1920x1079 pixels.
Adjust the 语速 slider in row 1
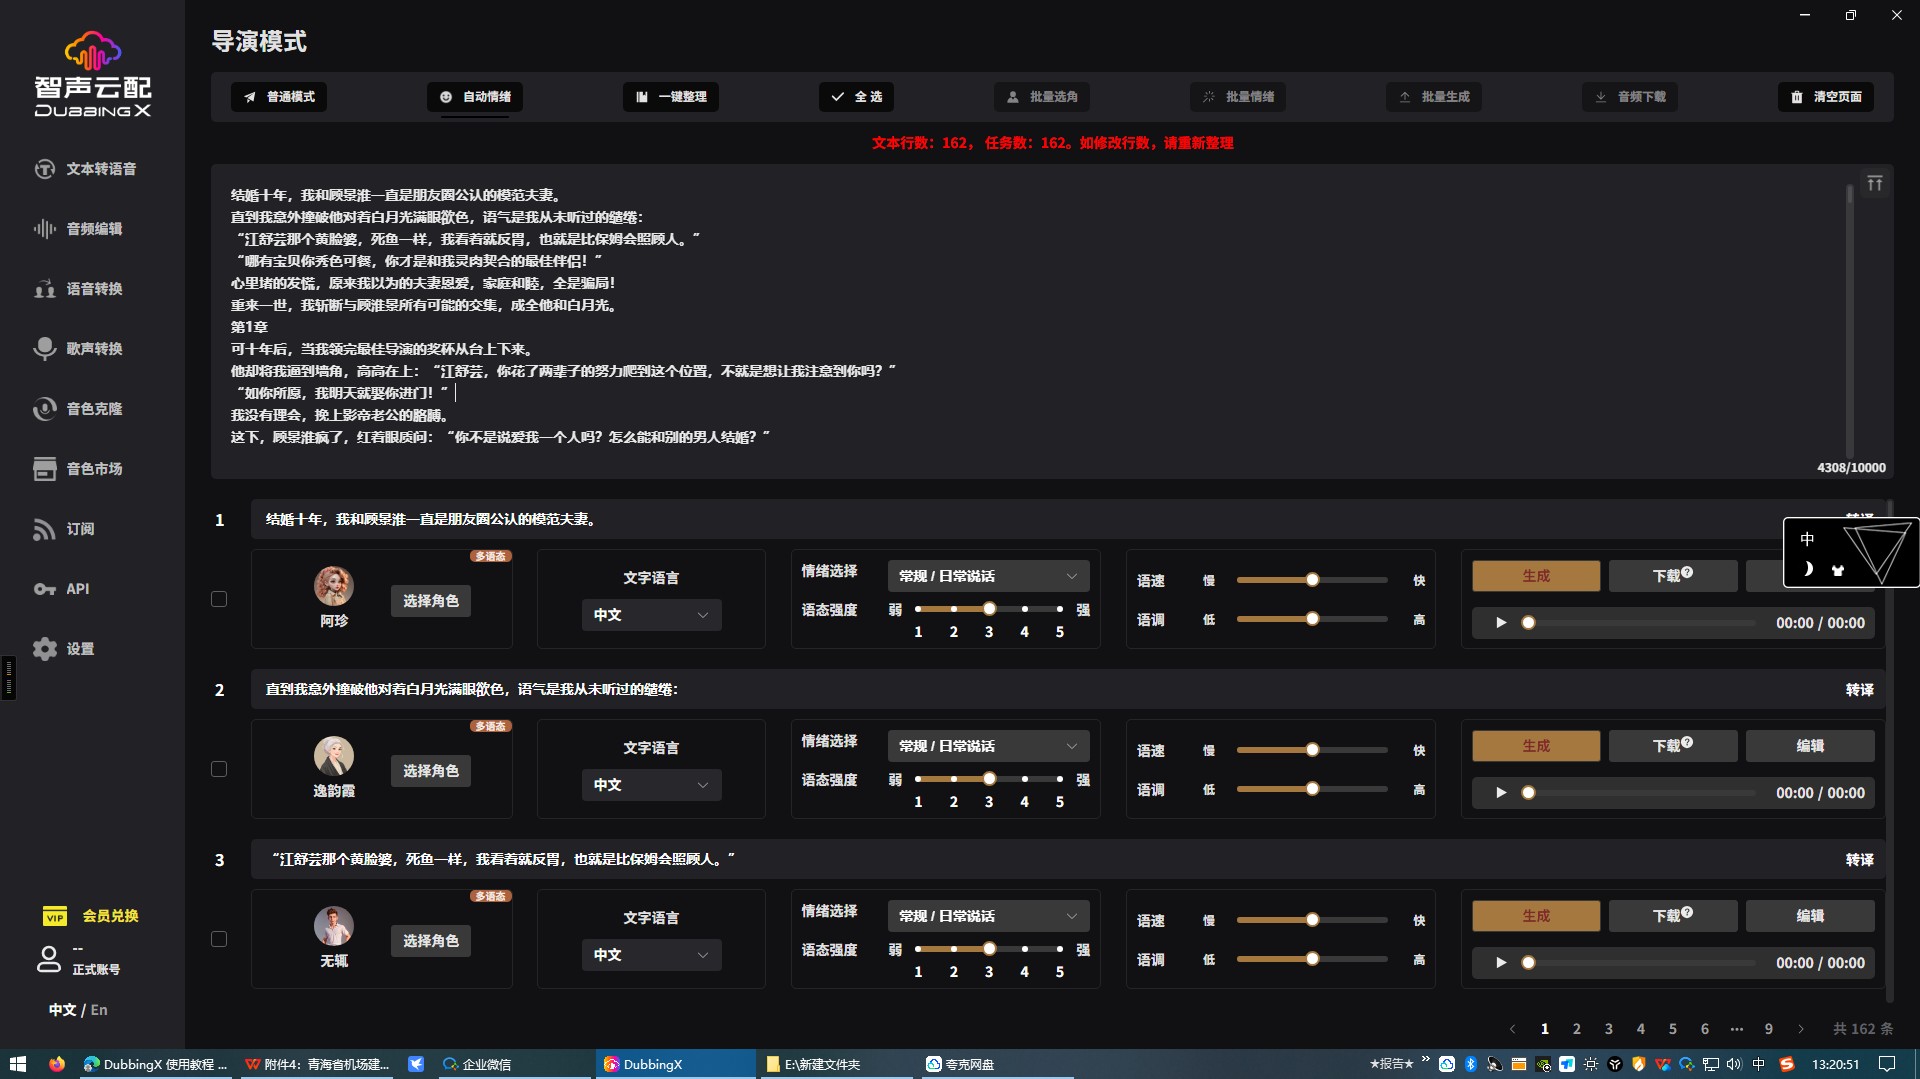point(1312,580)
